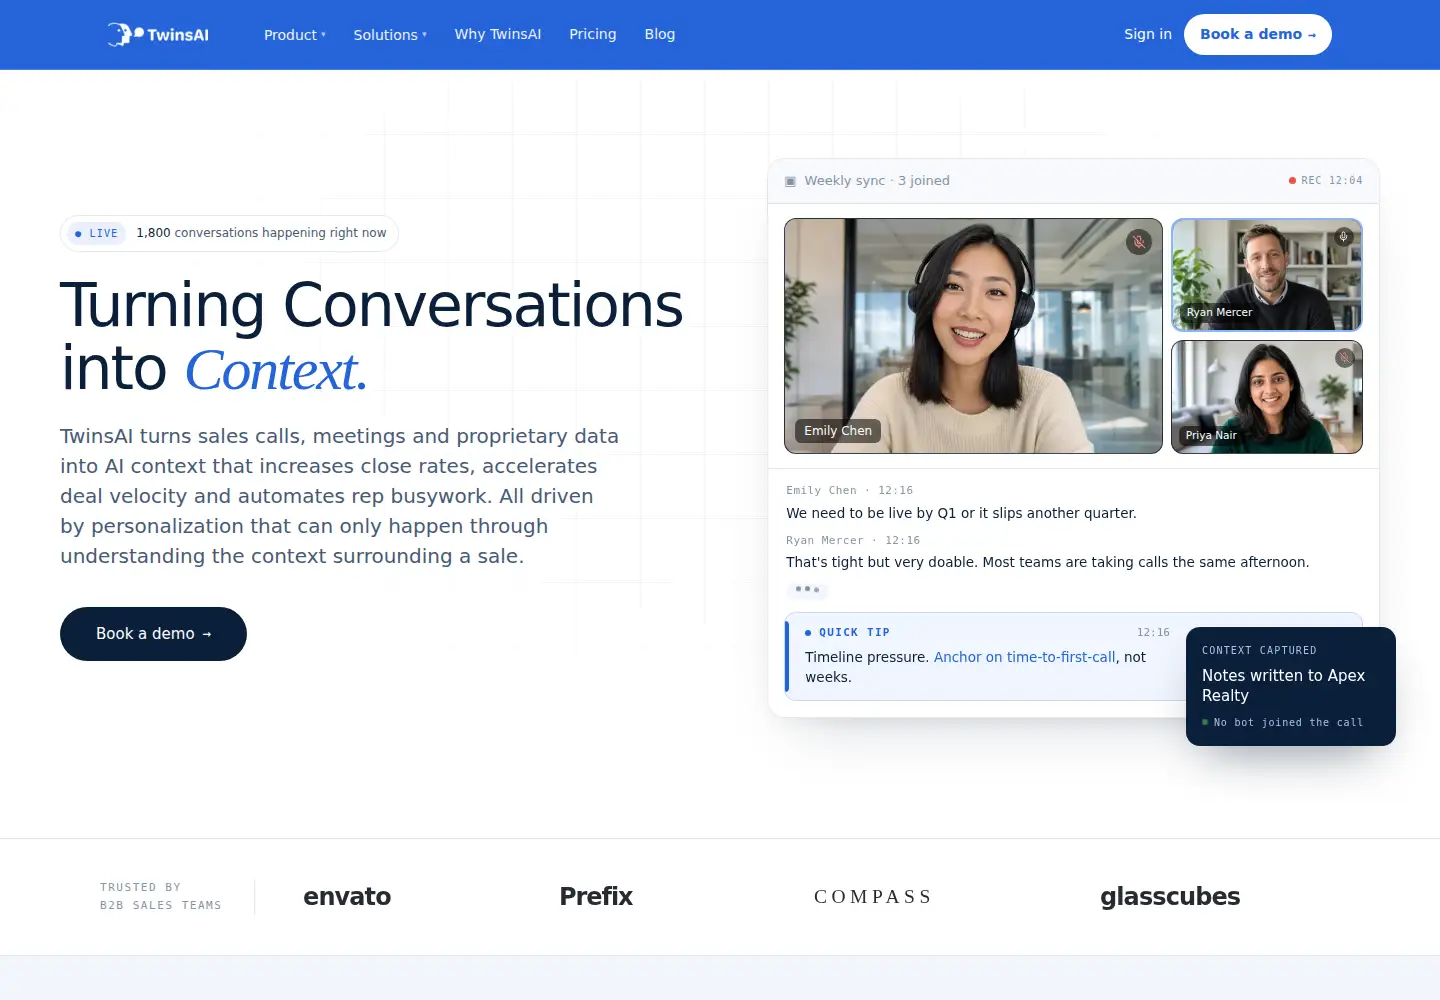
Task: Toggle microphone icon on Ryan Mercer video
Action: (x=1344, y=237)
